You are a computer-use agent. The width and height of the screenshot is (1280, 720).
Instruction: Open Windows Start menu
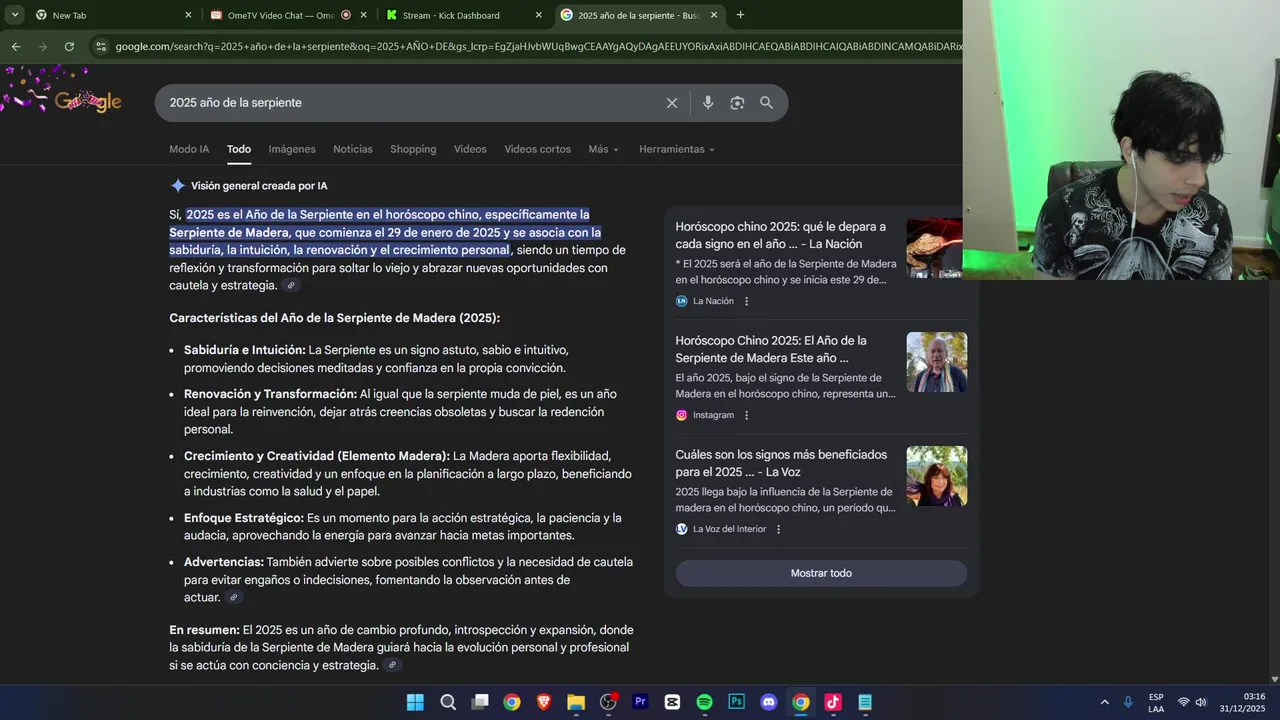coord(415,702)
